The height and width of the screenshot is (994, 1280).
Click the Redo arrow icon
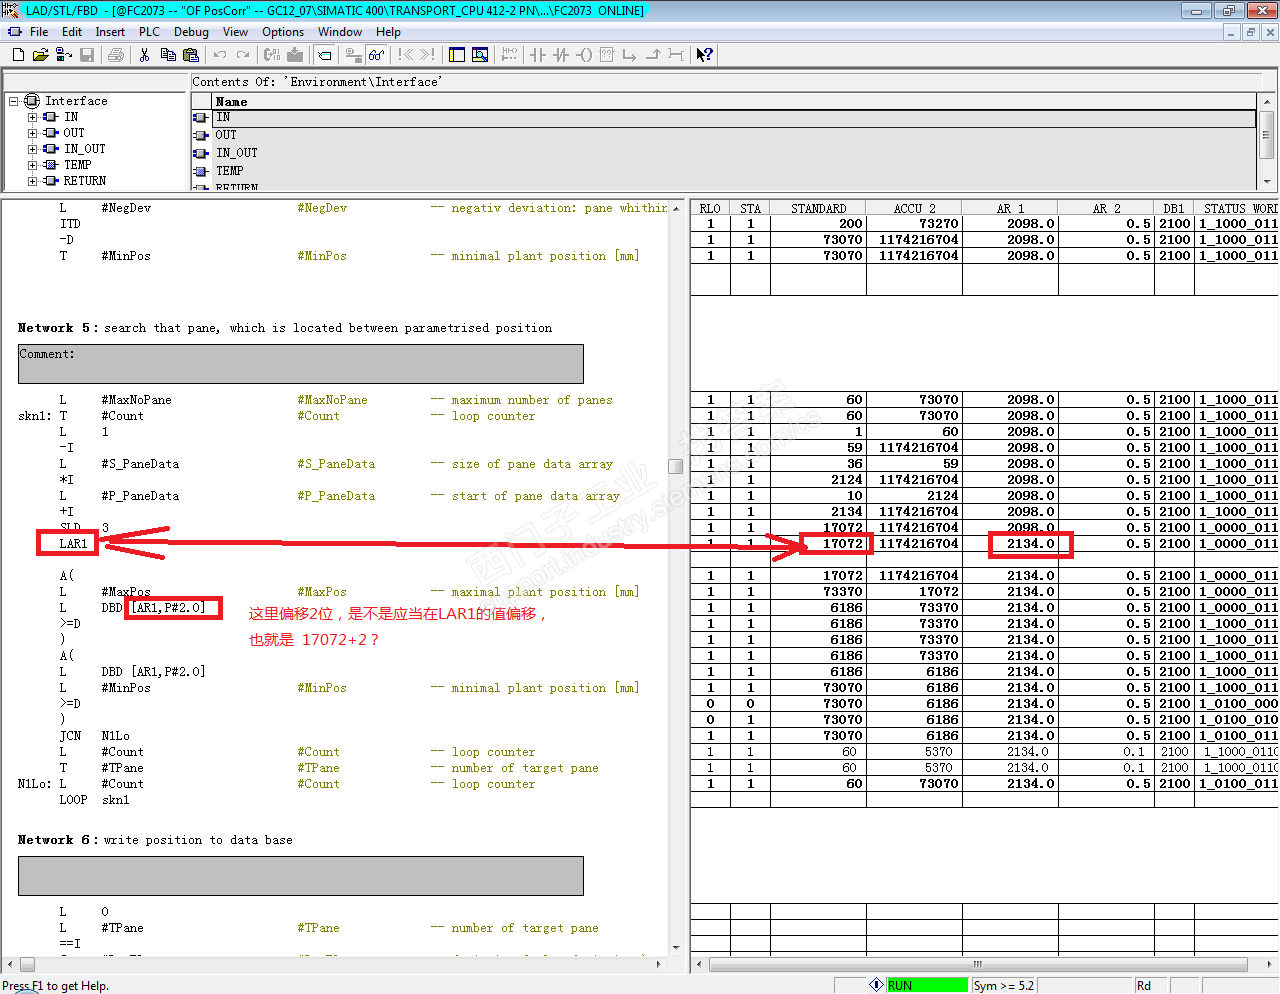(x=242, y=55)
